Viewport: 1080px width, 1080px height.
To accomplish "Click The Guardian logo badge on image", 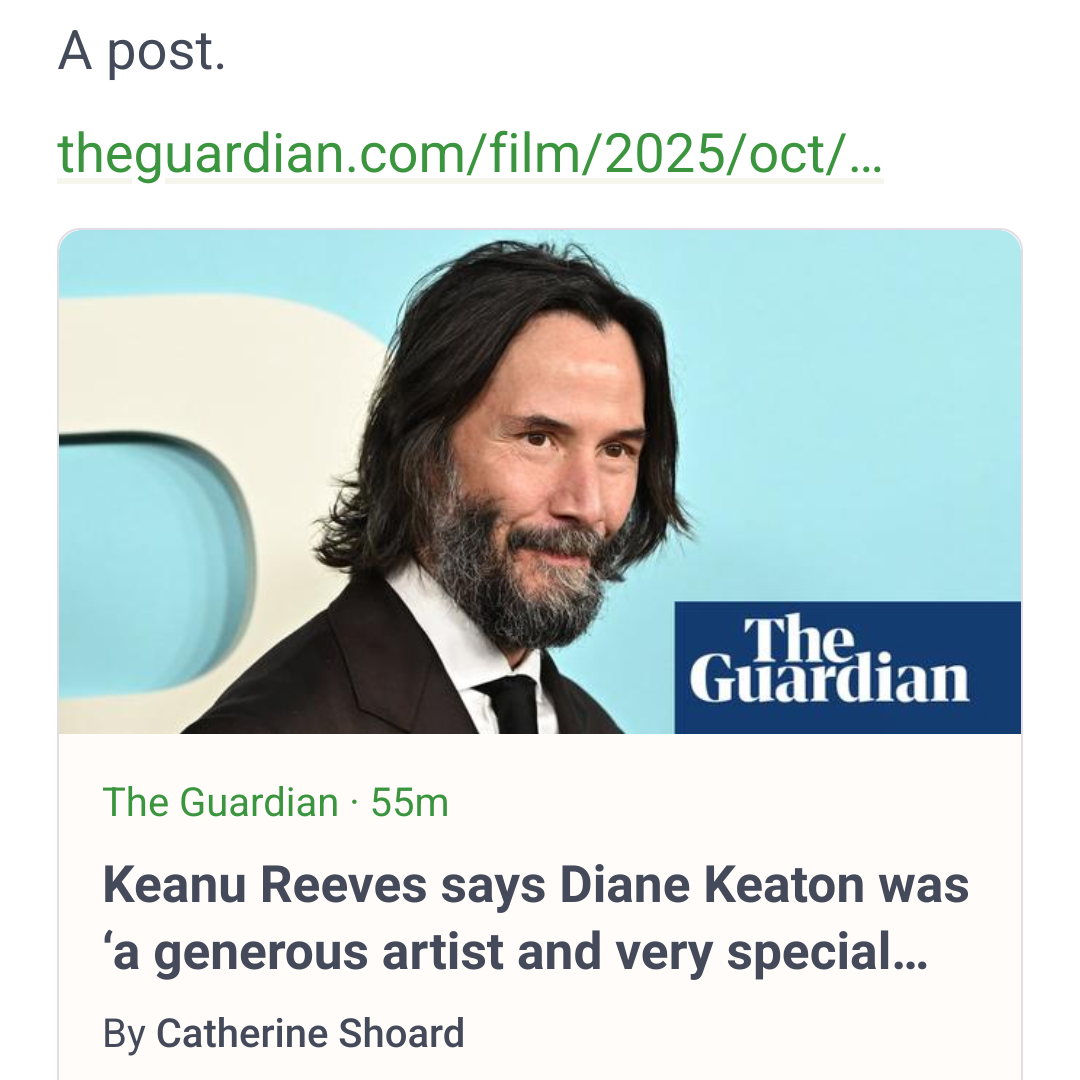I will point(847,667).
